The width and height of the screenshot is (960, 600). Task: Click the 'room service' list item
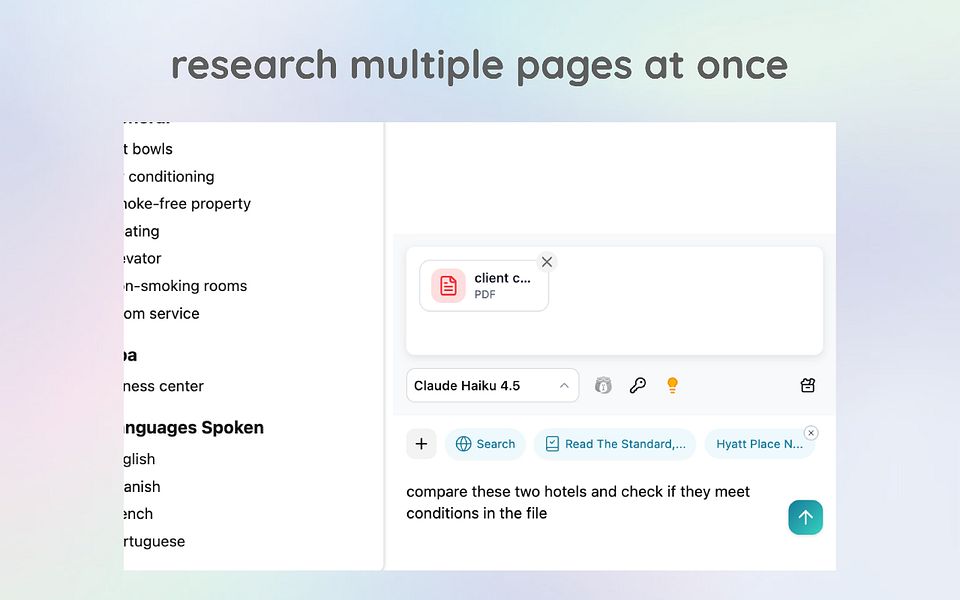[x=162, y=313]
